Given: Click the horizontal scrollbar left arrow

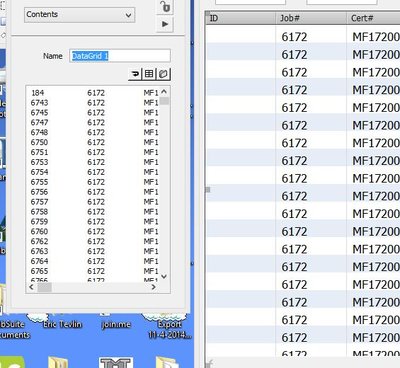Looking at the screenshot, I should tap(32, 287).
